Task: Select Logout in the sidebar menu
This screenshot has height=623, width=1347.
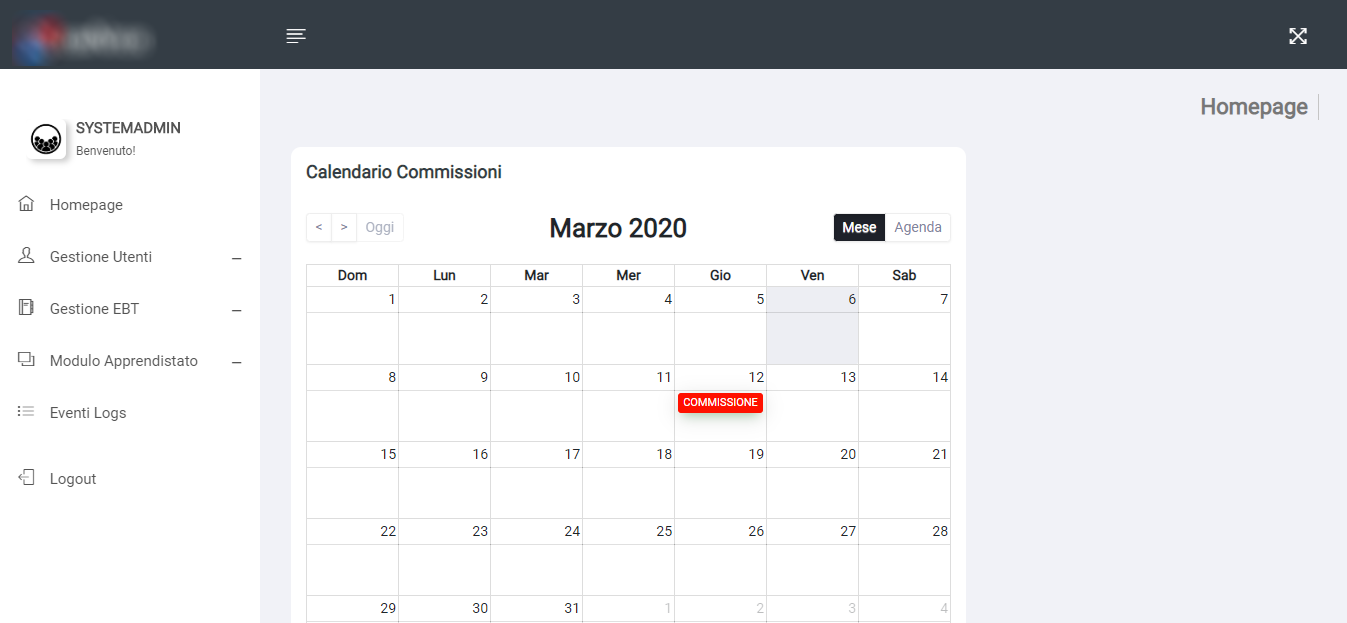Action: click(x=73, y=479)
